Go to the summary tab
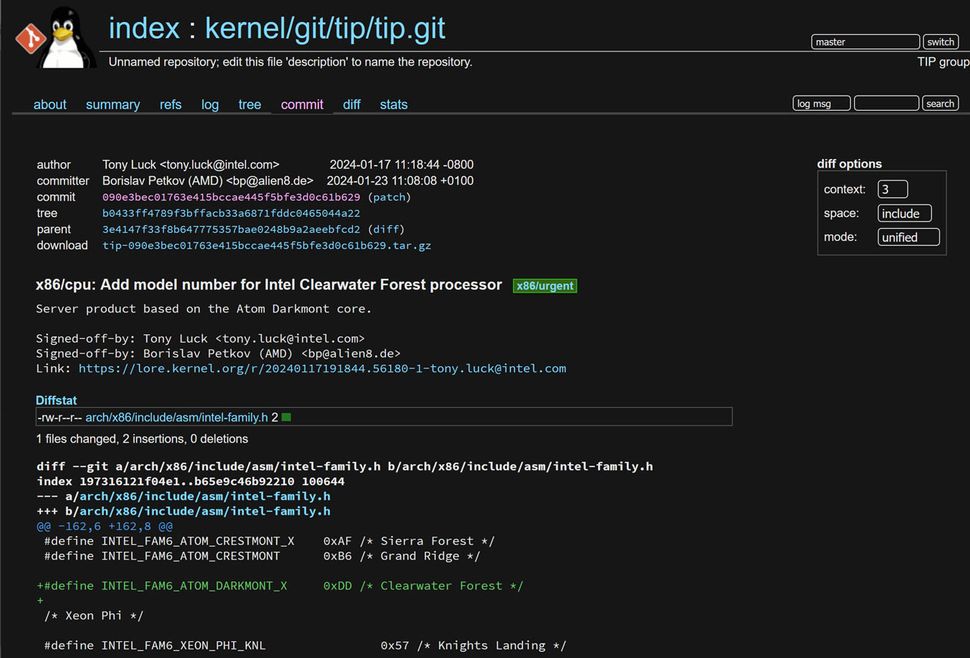The width and height of the screenshot is (970, 658). 113,104
